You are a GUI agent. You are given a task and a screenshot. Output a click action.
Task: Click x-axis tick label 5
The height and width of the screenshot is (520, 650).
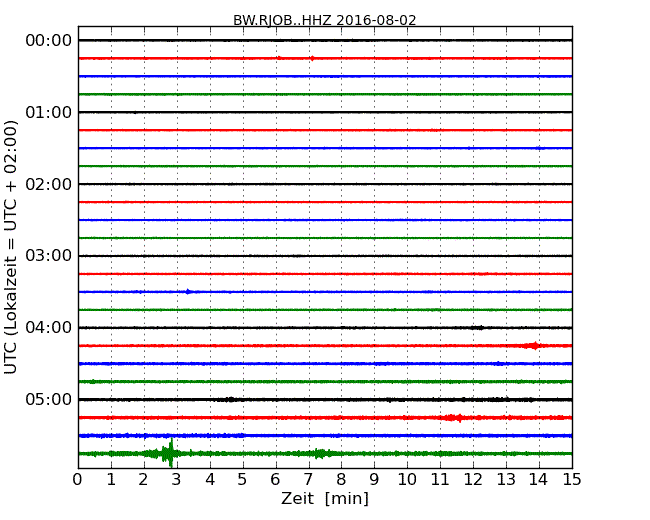tap(242, 480)
